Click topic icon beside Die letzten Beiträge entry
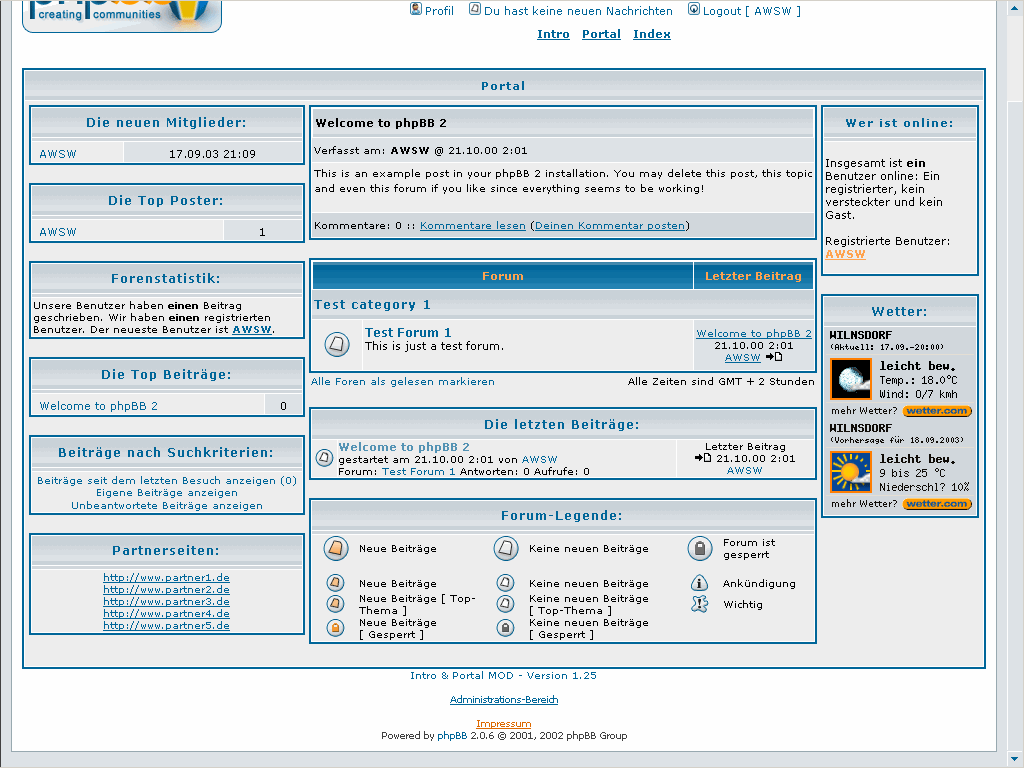1024x768 pixels. (x=324, y=458)
